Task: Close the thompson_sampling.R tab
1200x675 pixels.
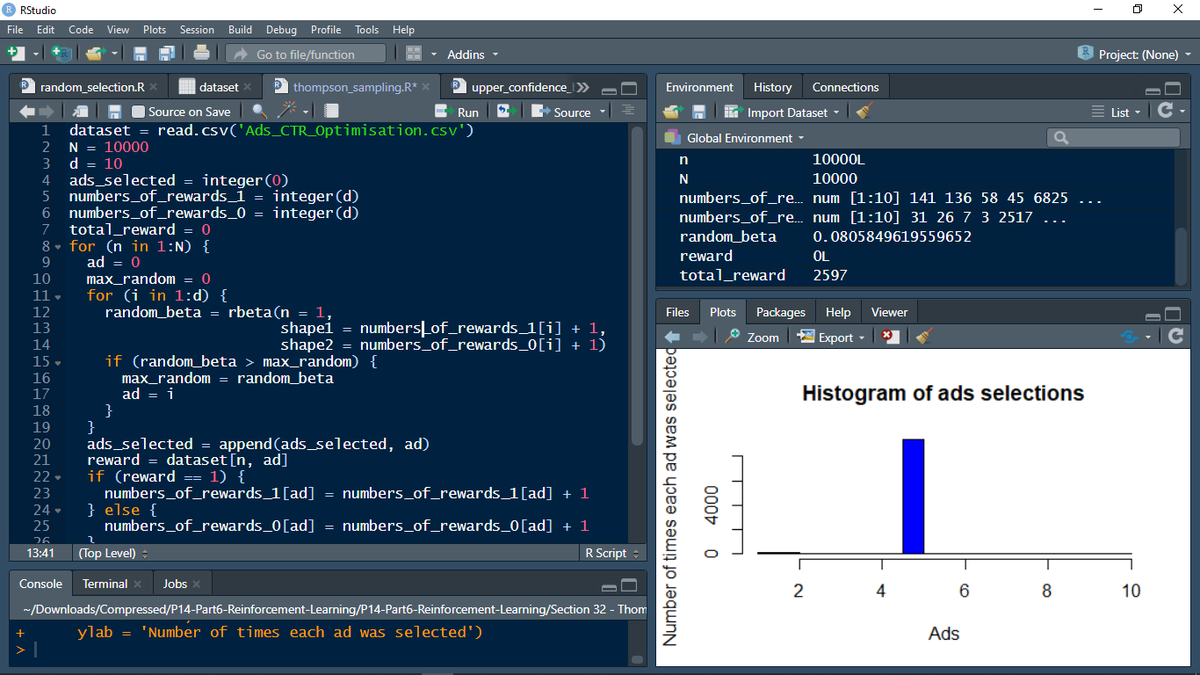Action: point(425,87)
